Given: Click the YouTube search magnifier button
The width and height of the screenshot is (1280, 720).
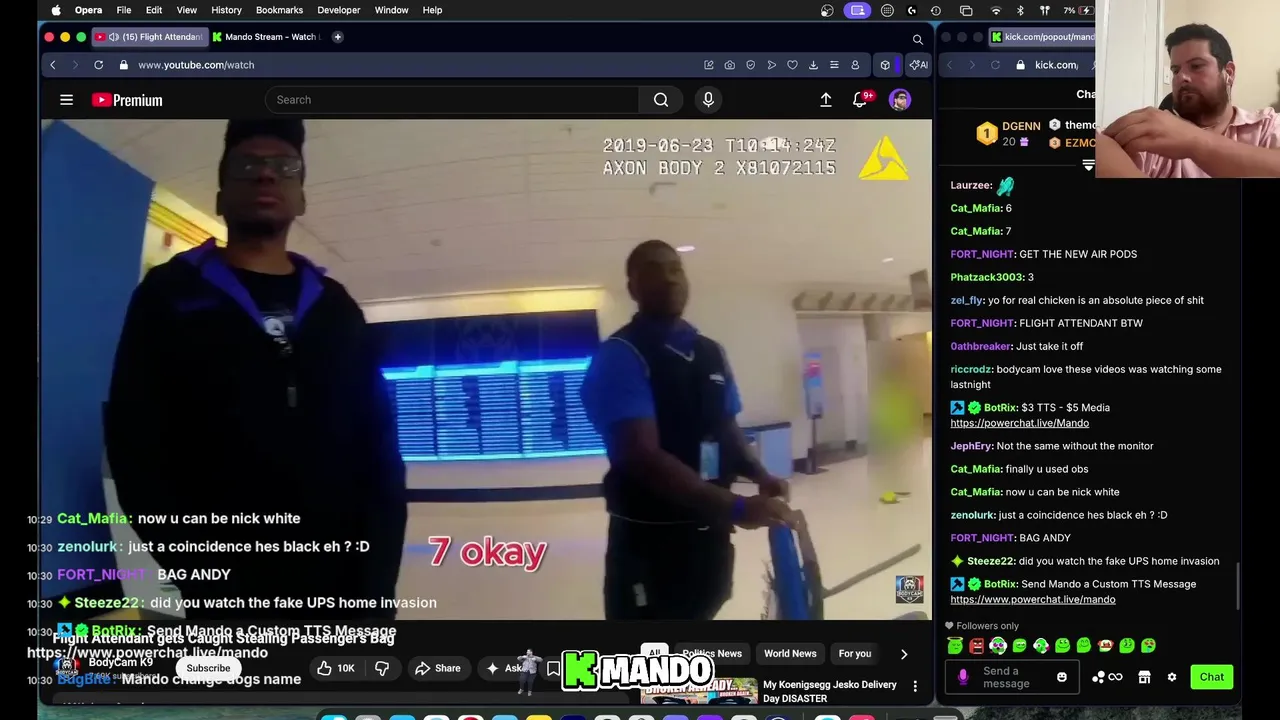Looking at the screenshot, I should 661,100.
